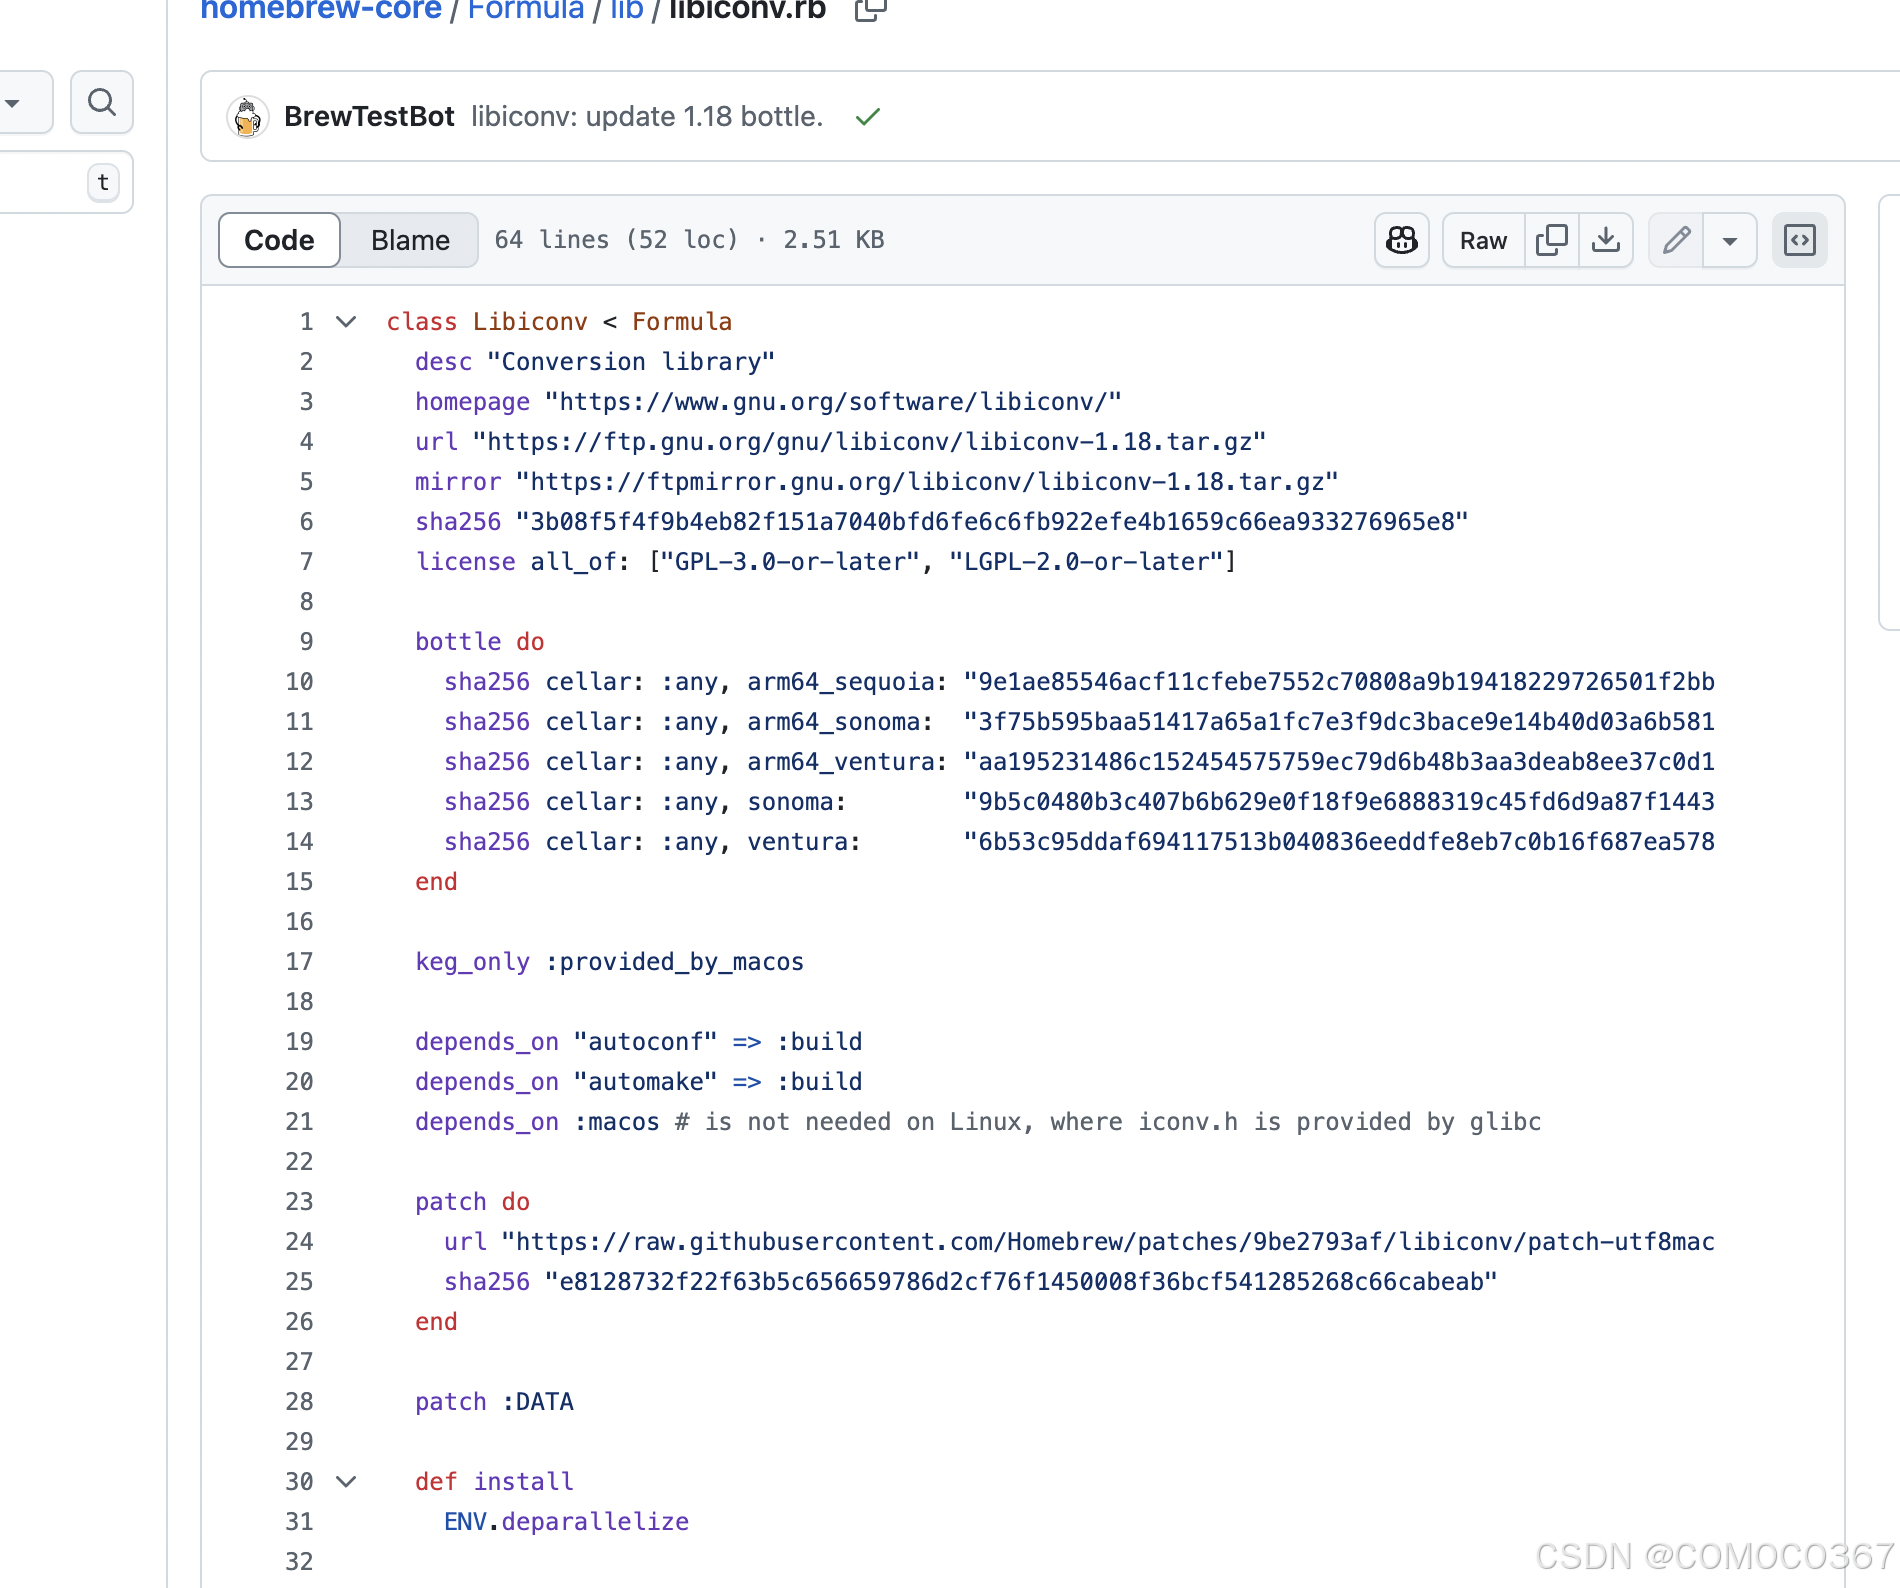Open Copilot options for this file
1900x1588 pixels.
click(x=1401, y=240)
